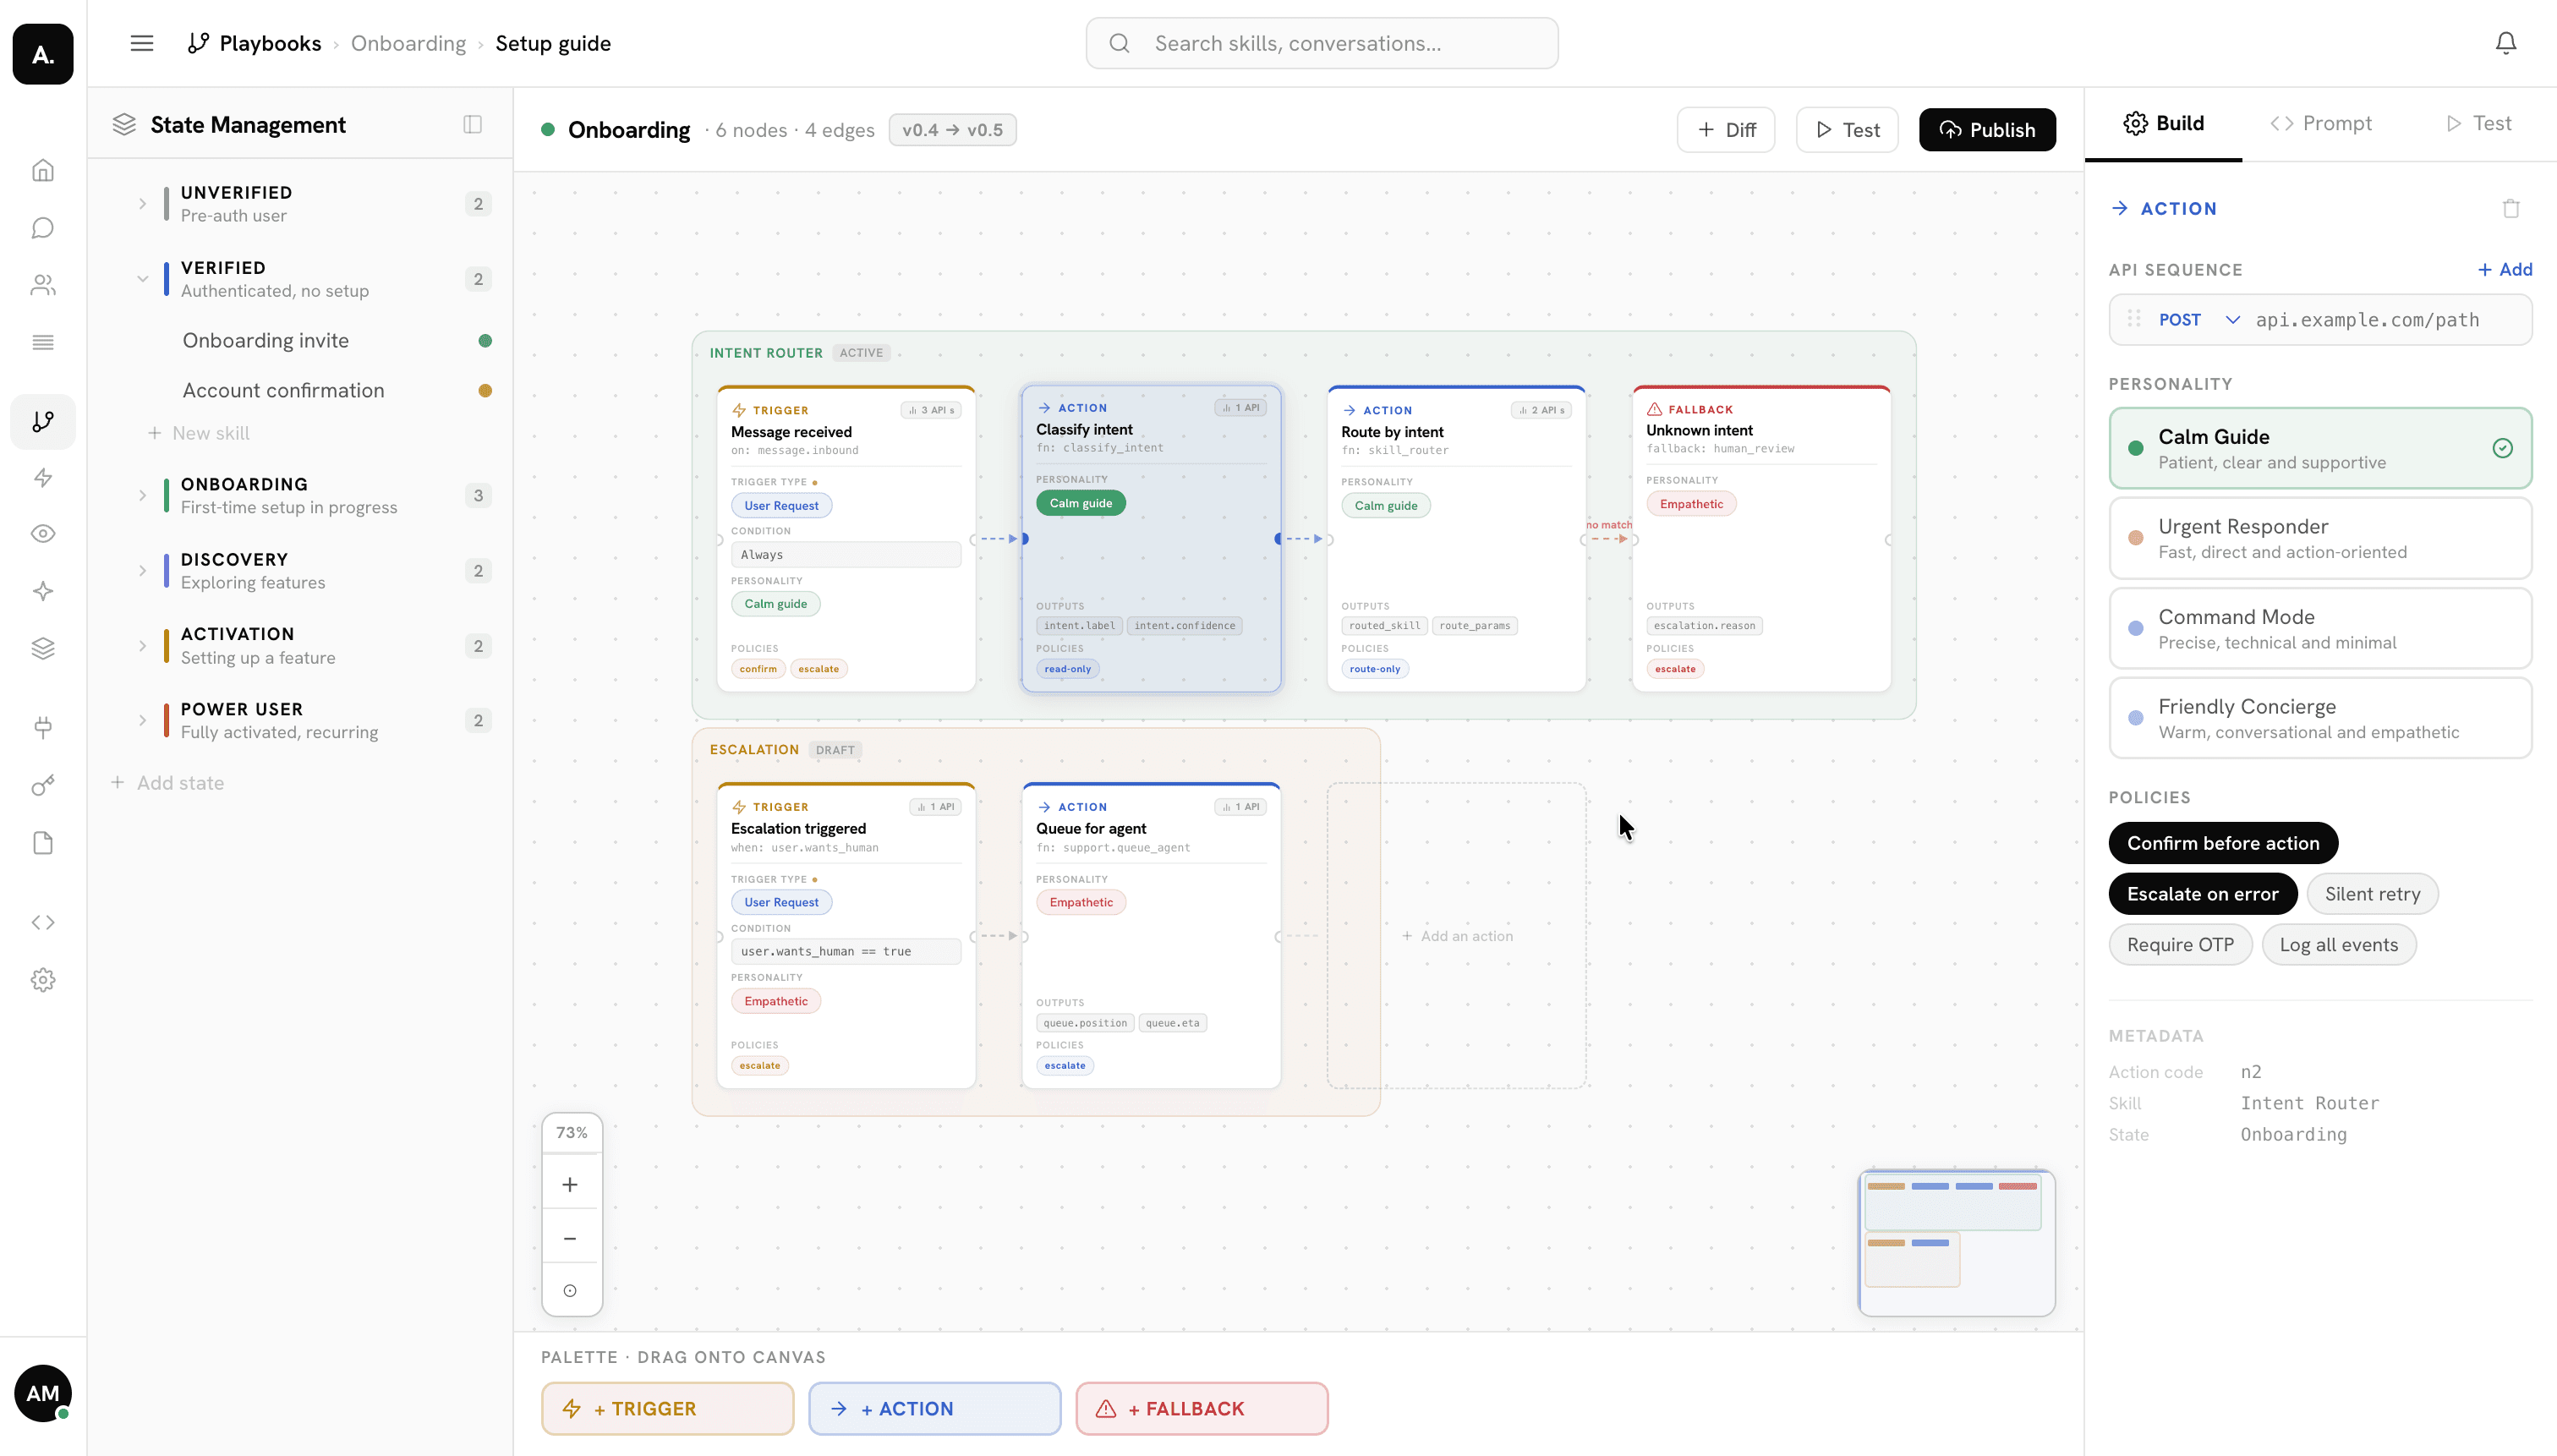Zoom out on canvas with minus
Image resolution: width=2557 pixels, height=1456 pixels.
pos(570,1238)
